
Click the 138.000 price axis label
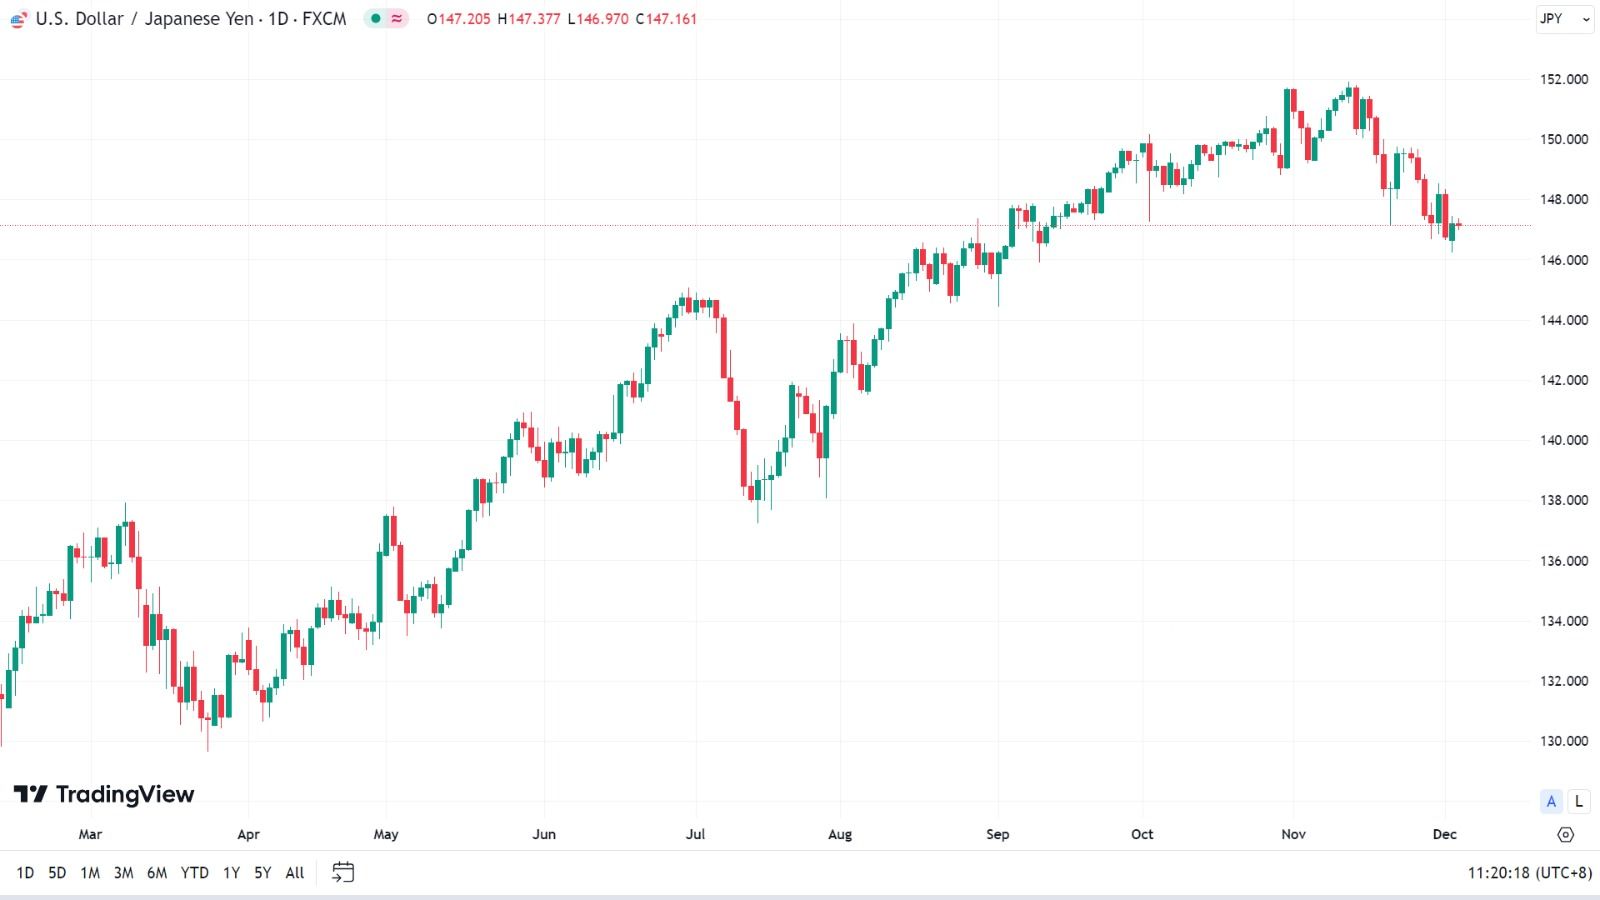pos(1564,500)
